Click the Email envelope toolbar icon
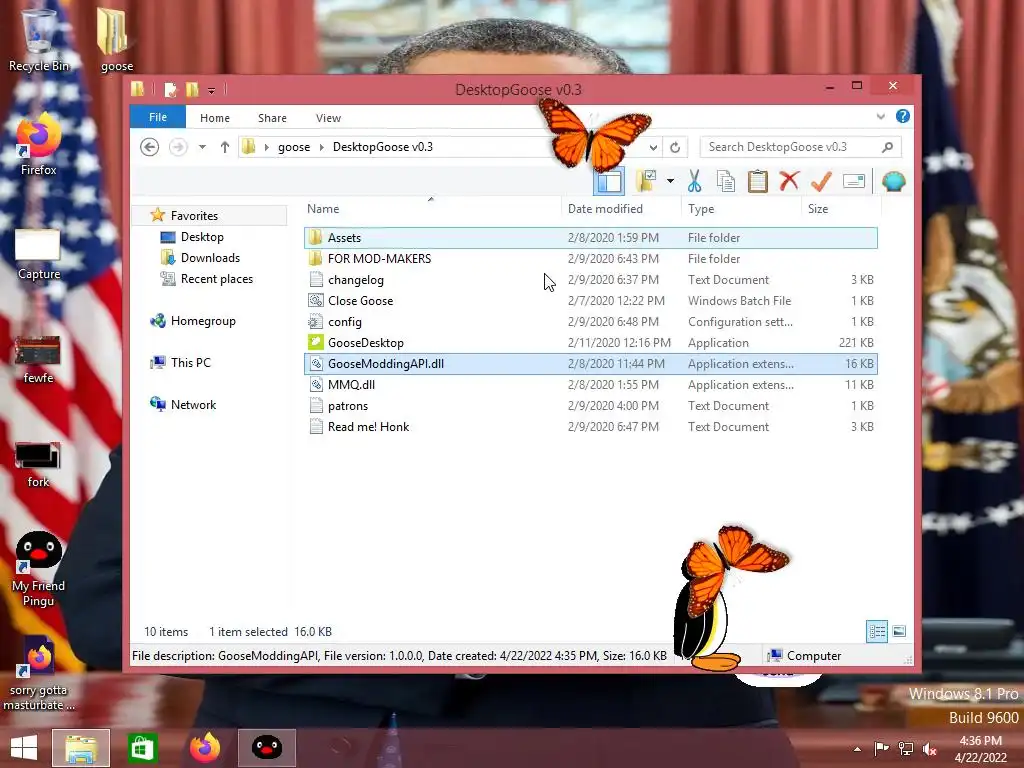Viewport: 1024px width, 768px height. point(854,181)
